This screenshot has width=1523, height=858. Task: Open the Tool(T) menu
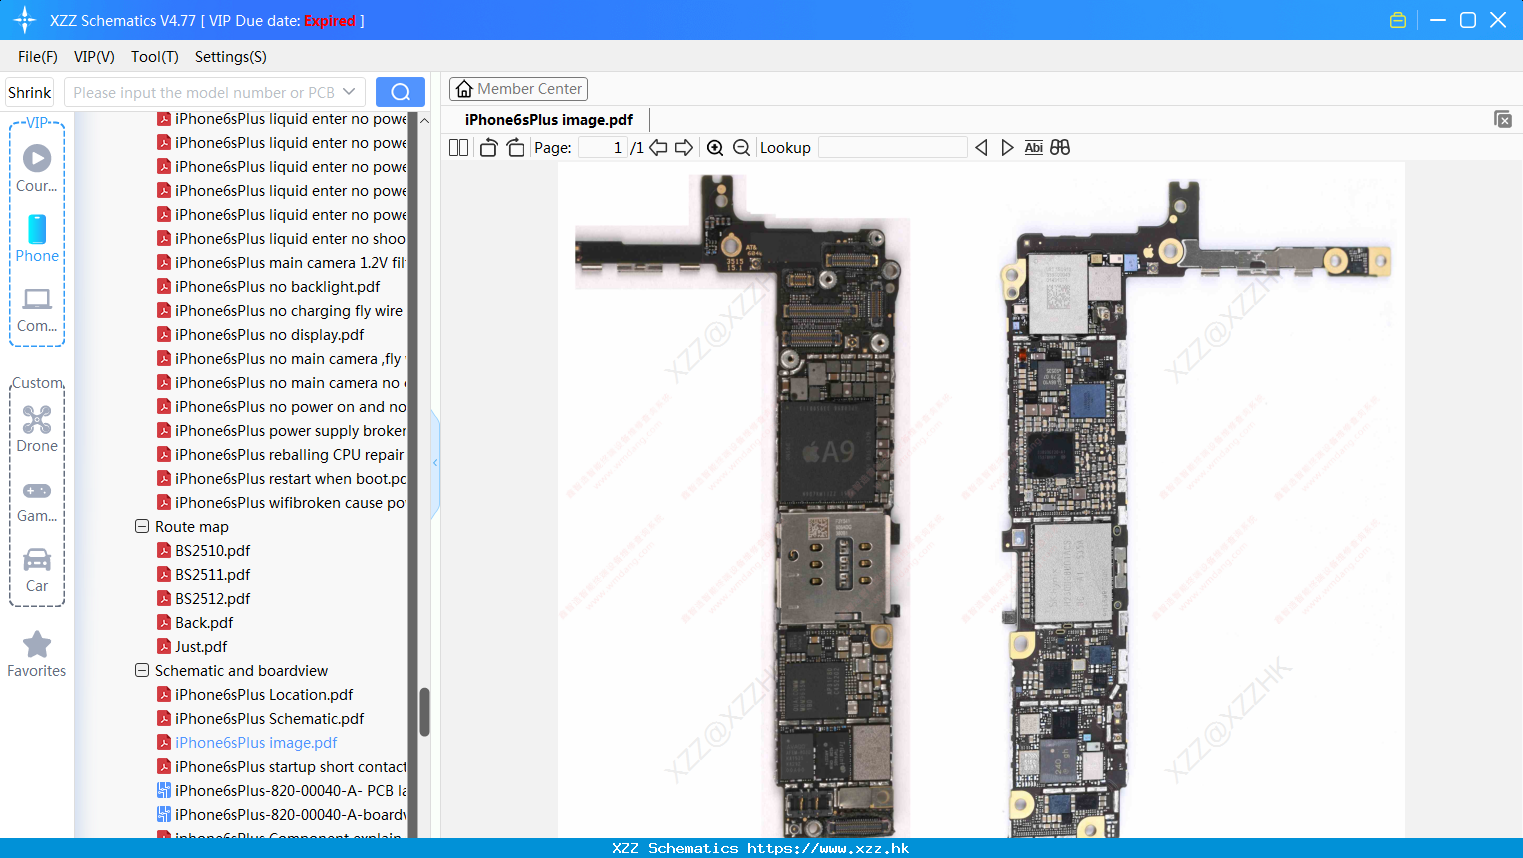pyautogui.click(x=155, y=57)
